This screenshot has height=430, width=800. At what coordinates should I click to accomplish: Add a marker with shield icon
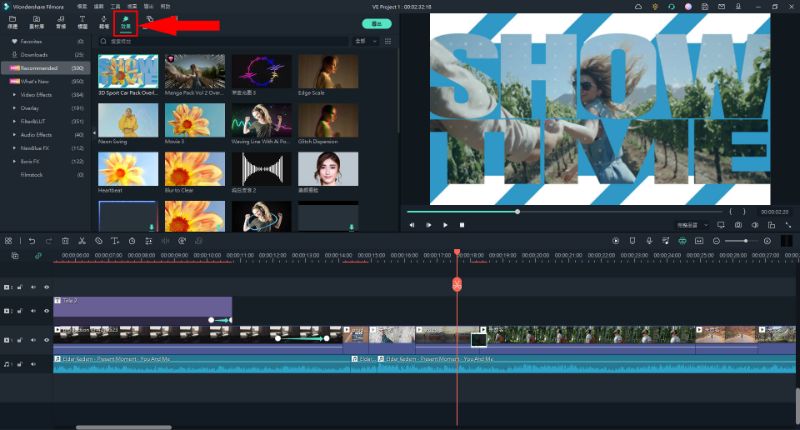(x=632, y=241)
